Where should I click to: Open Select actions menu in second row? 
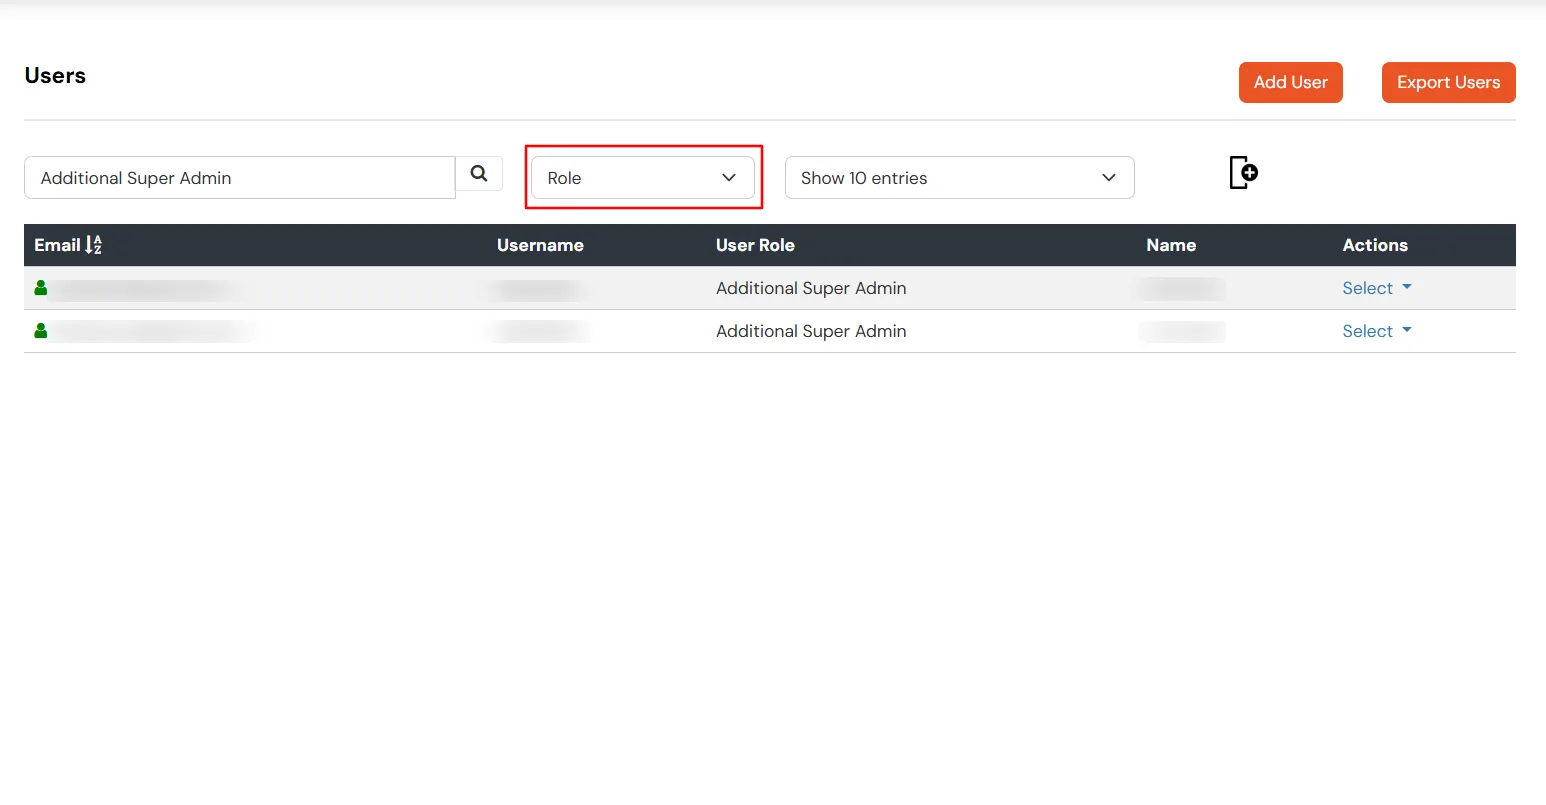click(1377, 331)
